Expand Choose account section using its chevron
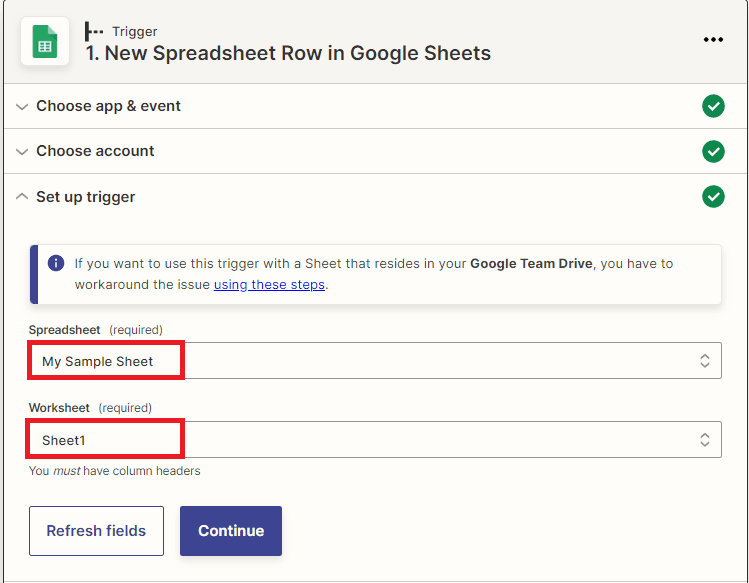 coord(22,152)
